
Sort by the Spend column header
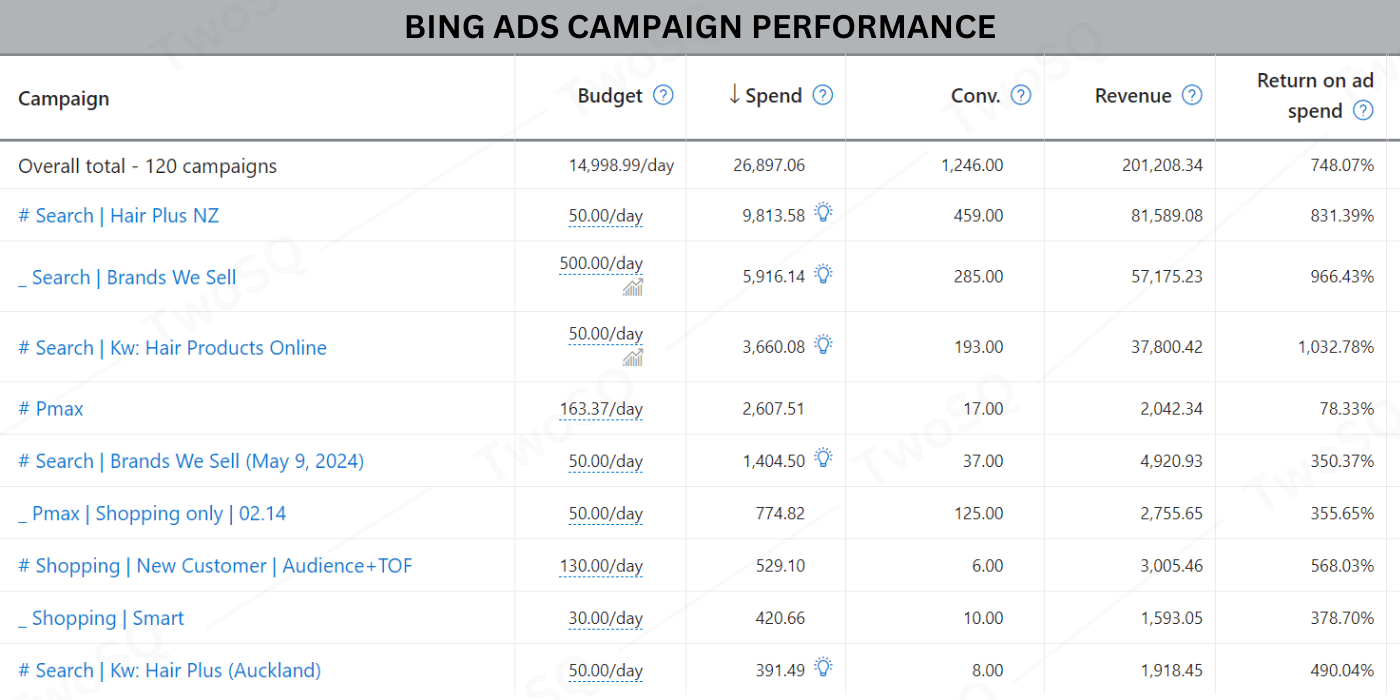772,96
